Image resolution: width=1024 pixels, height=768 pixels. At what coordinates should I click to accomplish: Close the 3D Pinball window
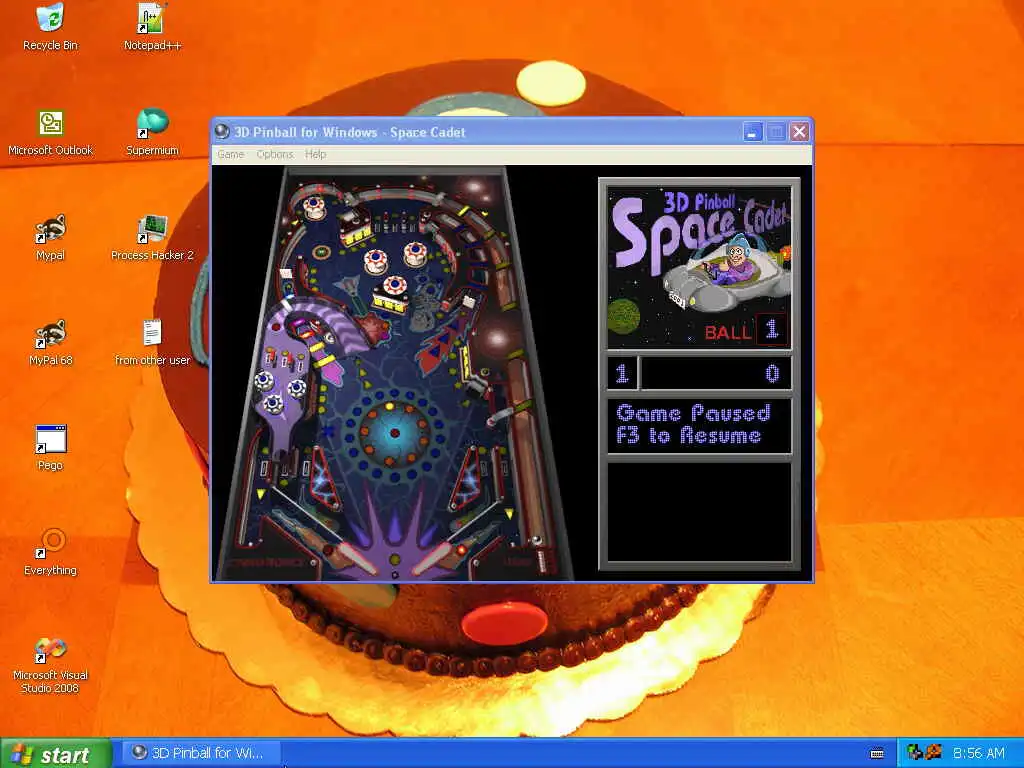pyautogui.click(x=799, y=132)
